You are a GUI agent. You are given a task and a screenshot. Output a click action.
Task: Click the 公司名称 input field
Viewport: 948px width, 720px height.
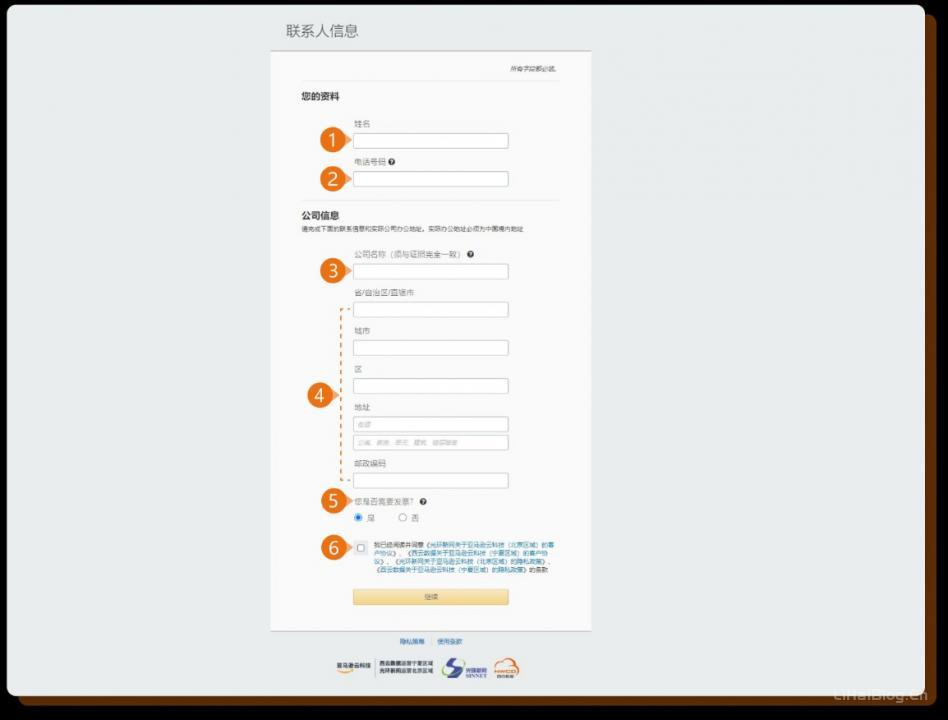430,271
